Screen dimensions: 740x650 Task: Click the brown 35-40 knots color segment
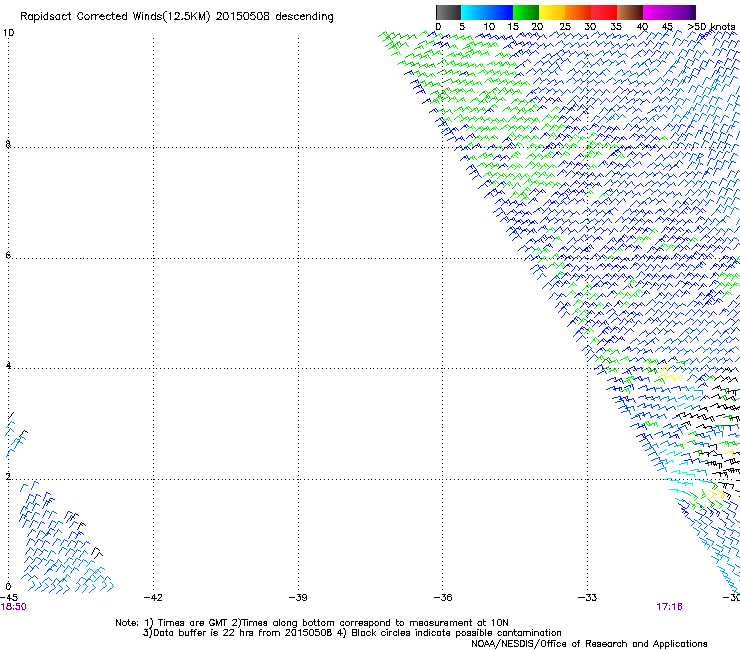(x=630, y=12)
